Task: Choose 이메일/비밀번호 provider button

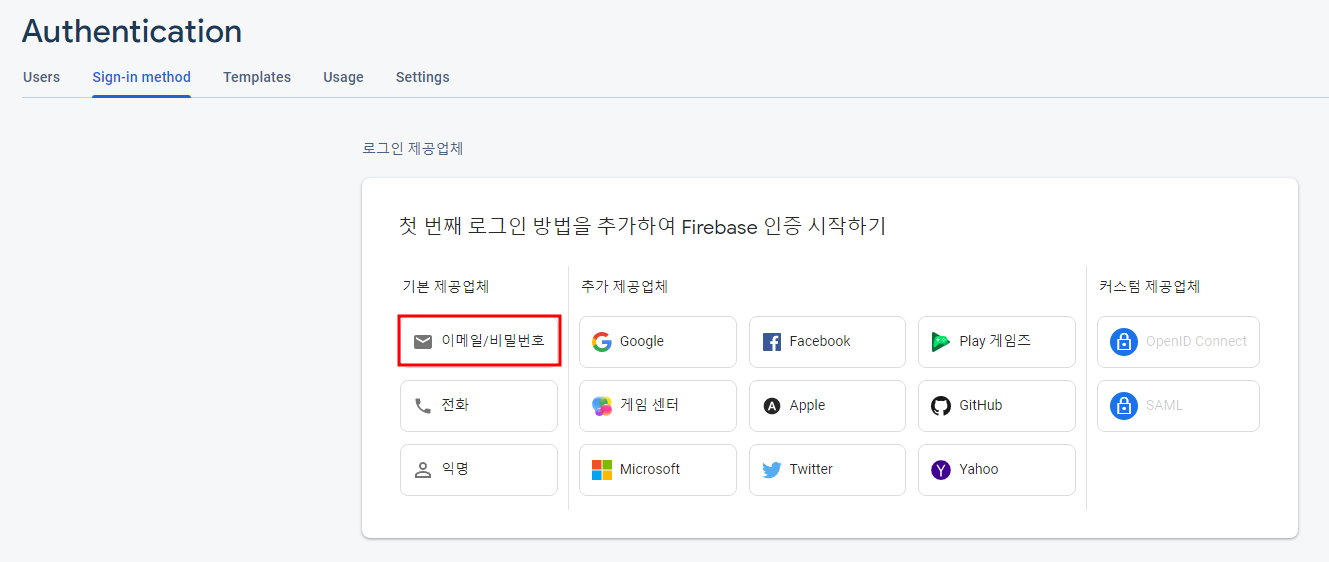Action: (x=479, y=341)
